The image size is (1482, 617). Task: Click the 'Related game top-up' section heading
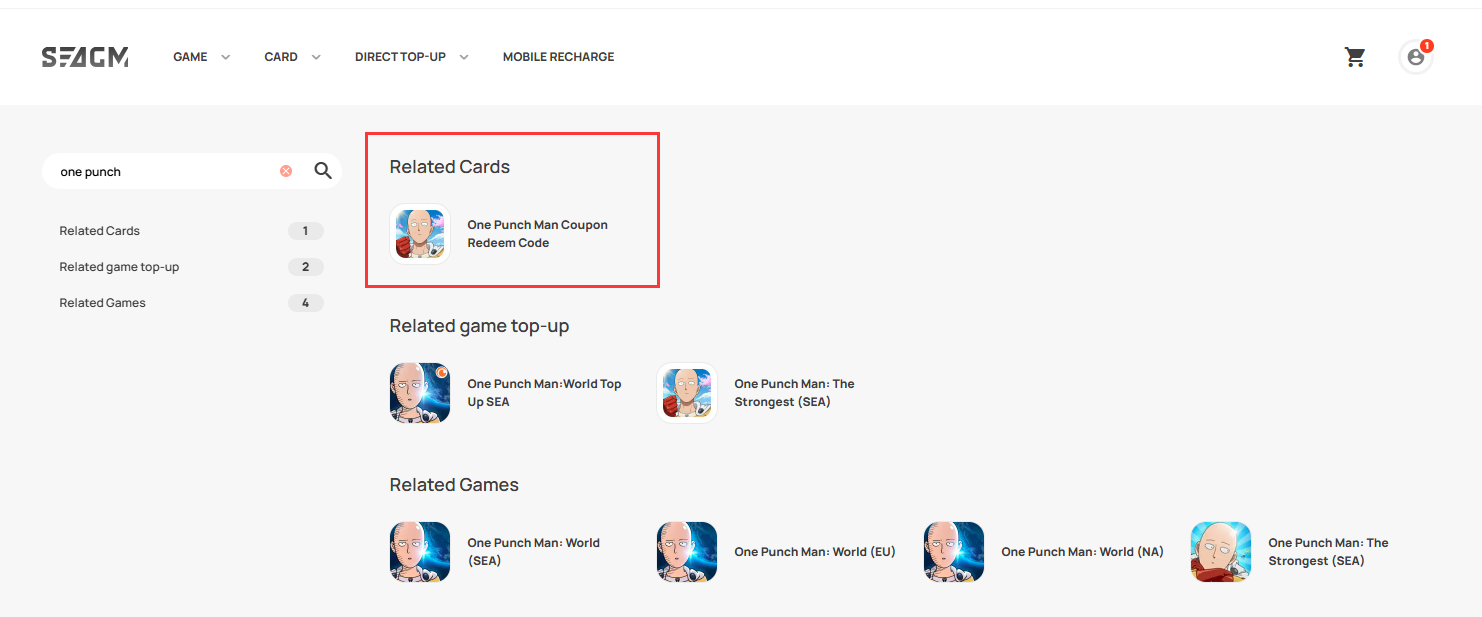pyautogui.click(x=479, y=326)
